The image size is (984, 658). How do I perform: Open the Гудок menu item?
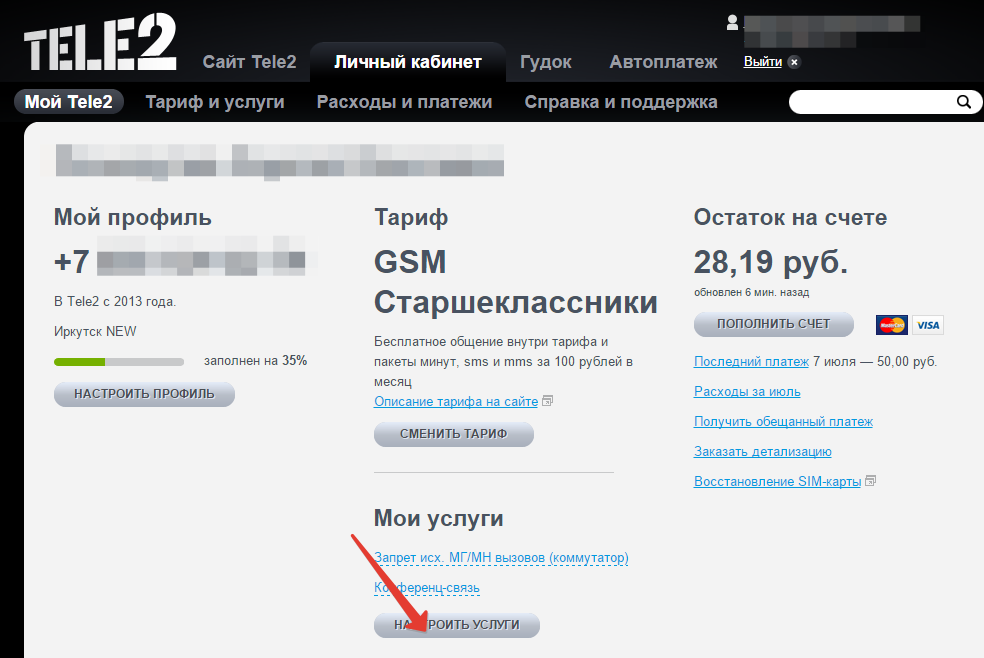(546, 61)
